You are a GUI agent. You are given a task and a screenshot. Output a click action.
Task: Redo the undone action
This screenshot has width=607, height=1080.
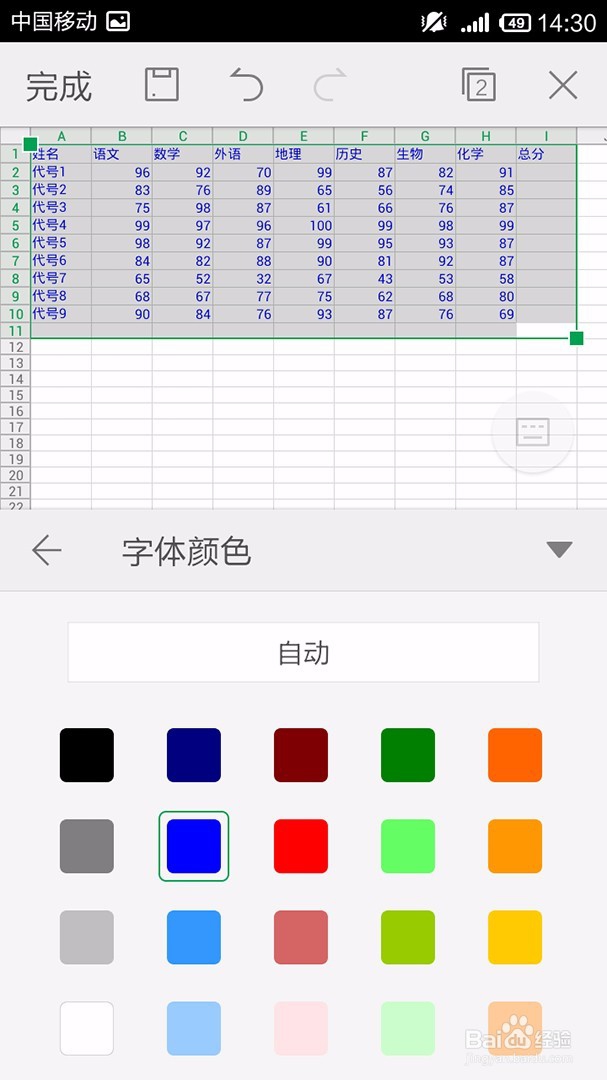coord(329,85)
